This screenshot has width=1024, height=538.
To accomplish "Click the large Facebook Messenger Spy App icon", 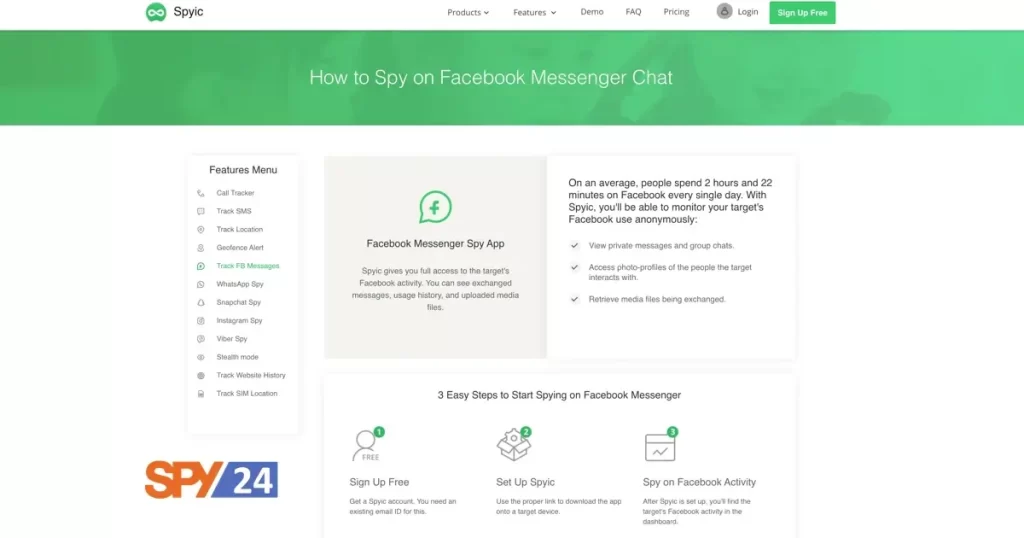I will [435, 207].
